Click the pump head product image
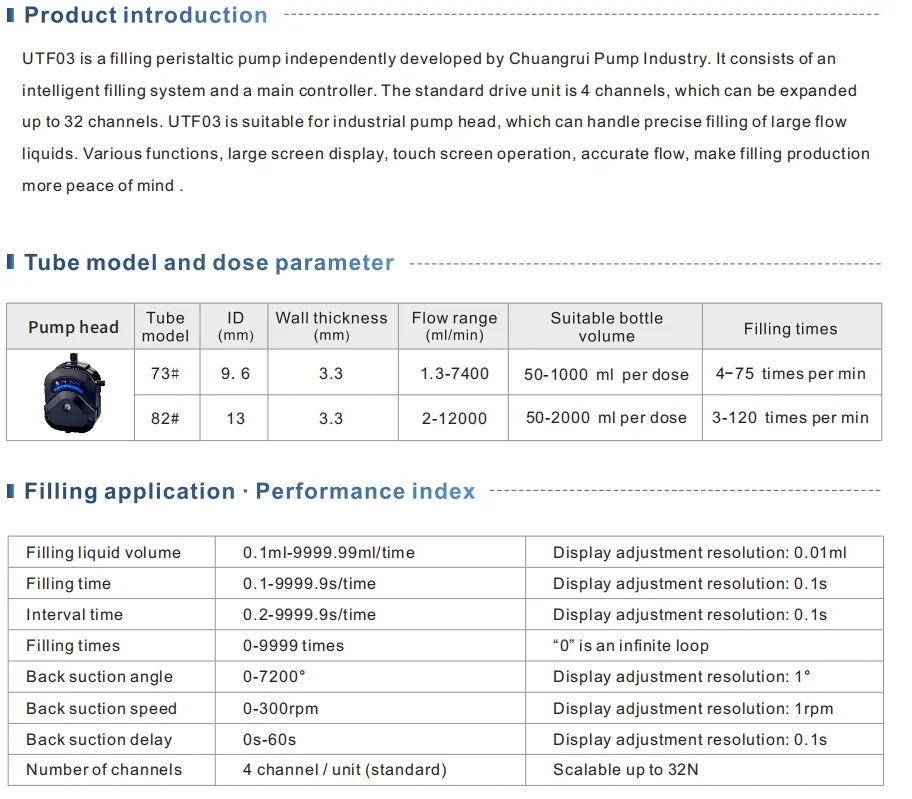 (72, 394)
